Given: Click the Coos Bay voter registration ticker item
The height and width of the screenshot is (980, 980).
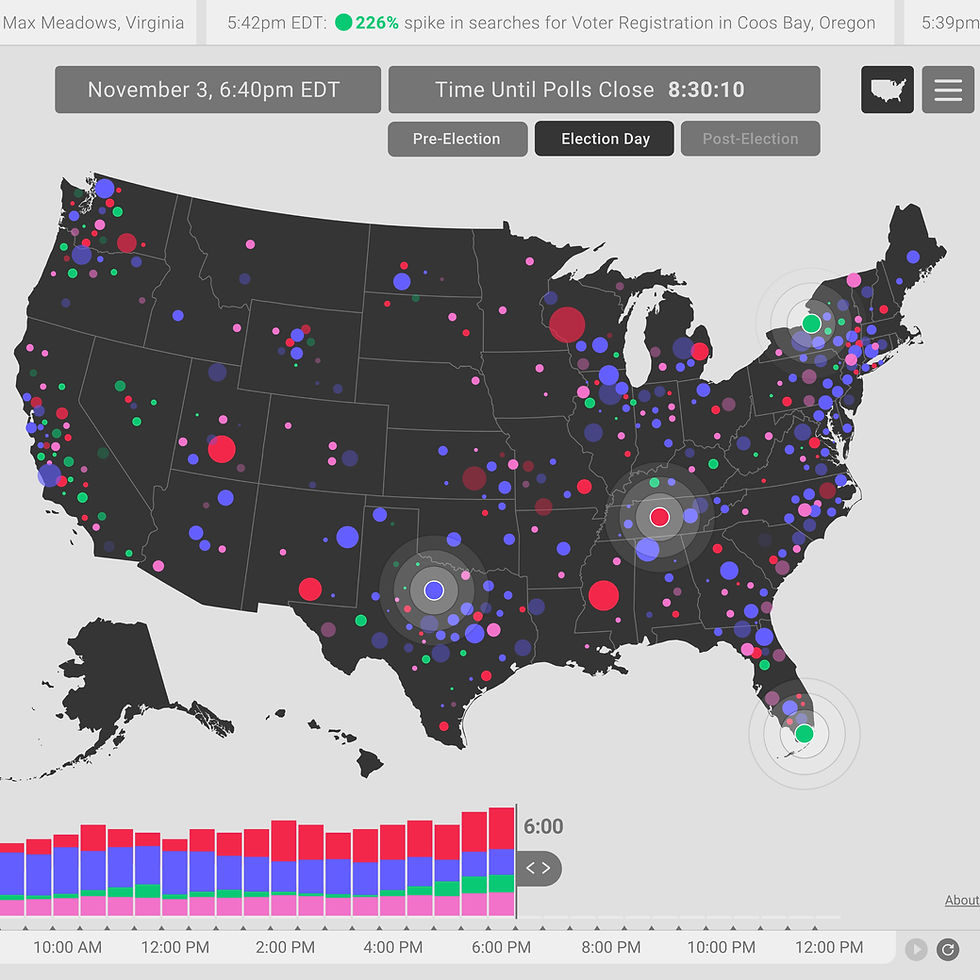Looking at the screenshot, I should pos(551,22).
